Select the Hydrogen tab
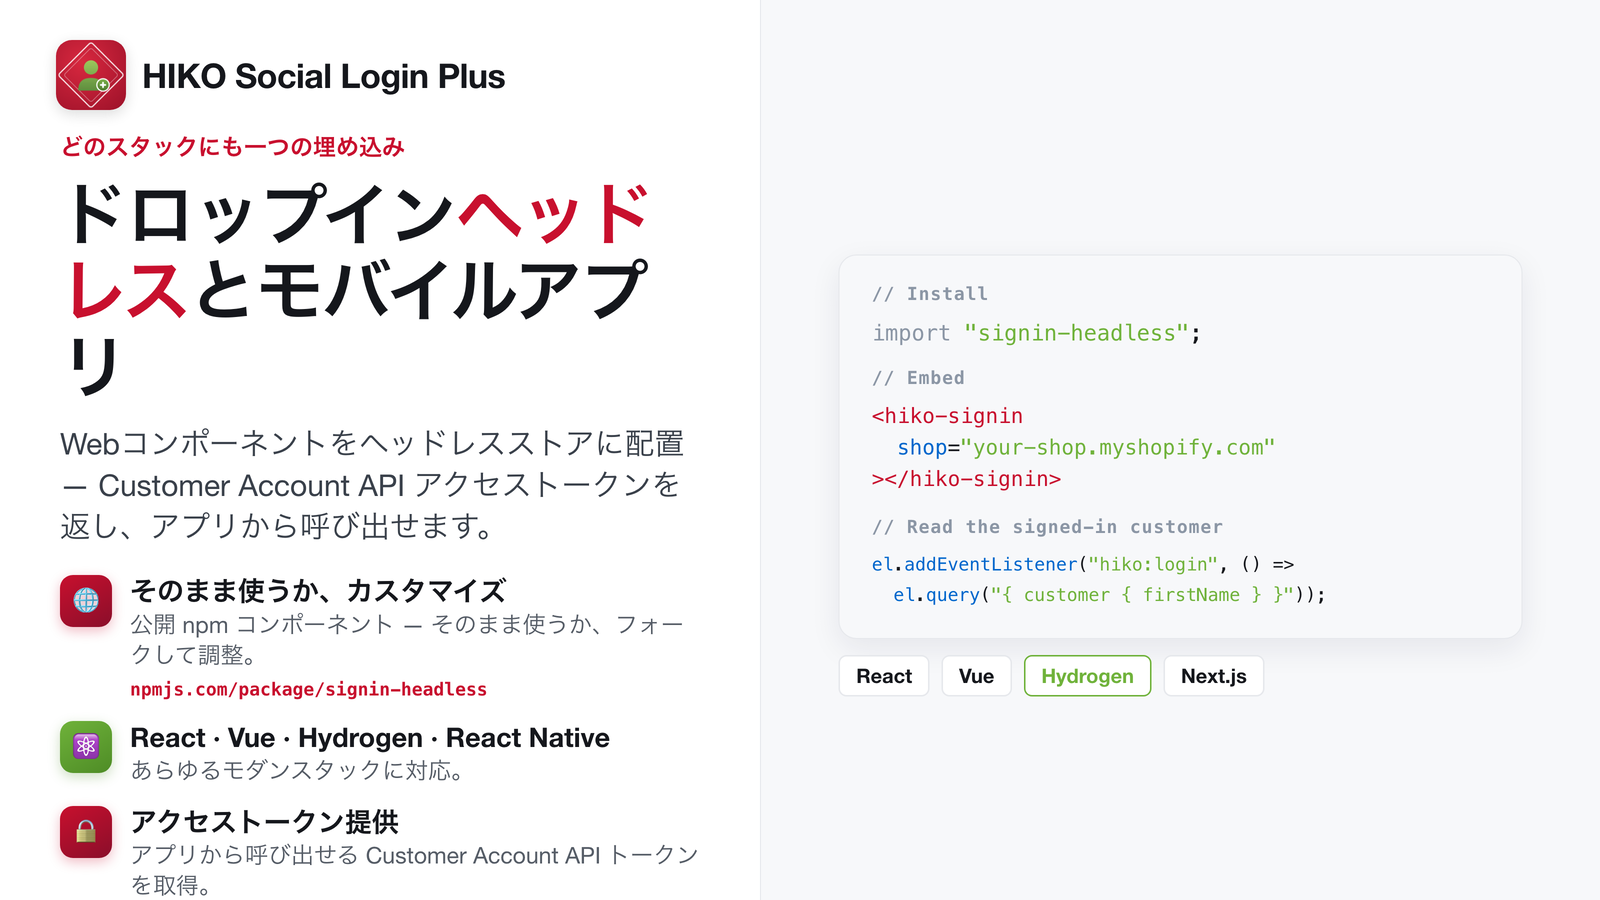Screen dimensions: 1600x900 pos(1087,676)
